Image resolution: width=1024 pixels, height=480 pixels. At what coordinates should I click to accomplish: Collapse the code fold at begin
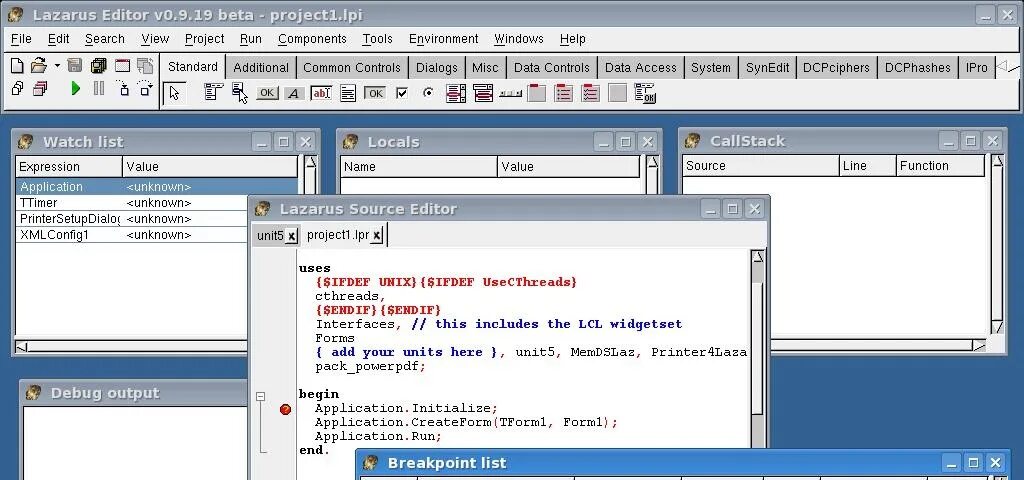coord(261,396)
